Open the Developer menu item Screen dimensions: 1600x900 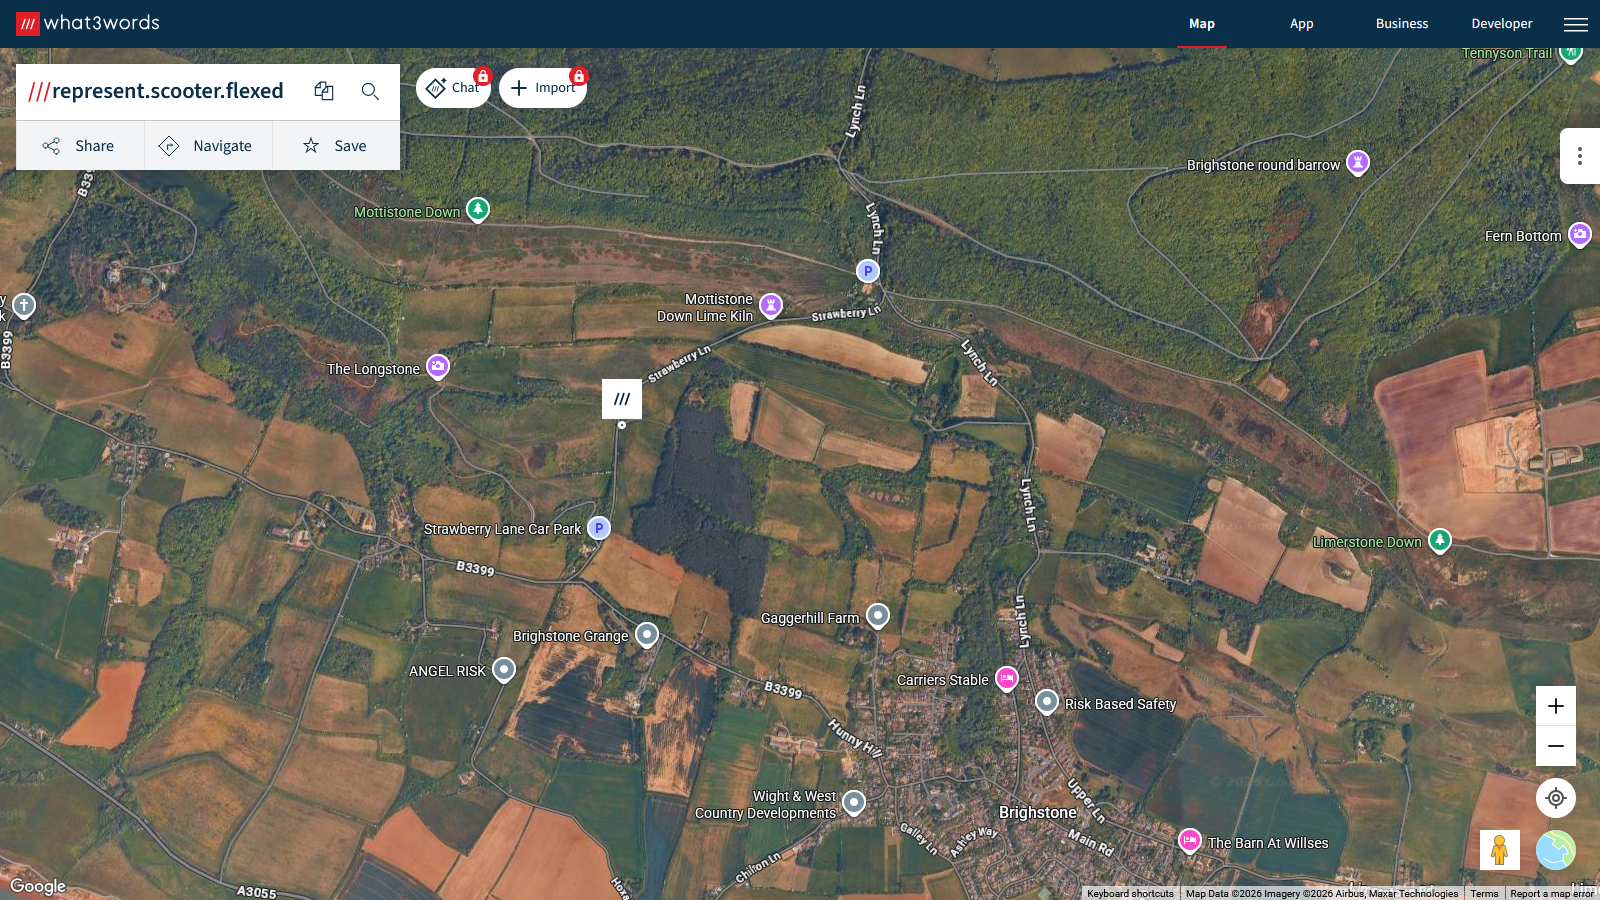pyautogui.click(x=1501, y=24)
